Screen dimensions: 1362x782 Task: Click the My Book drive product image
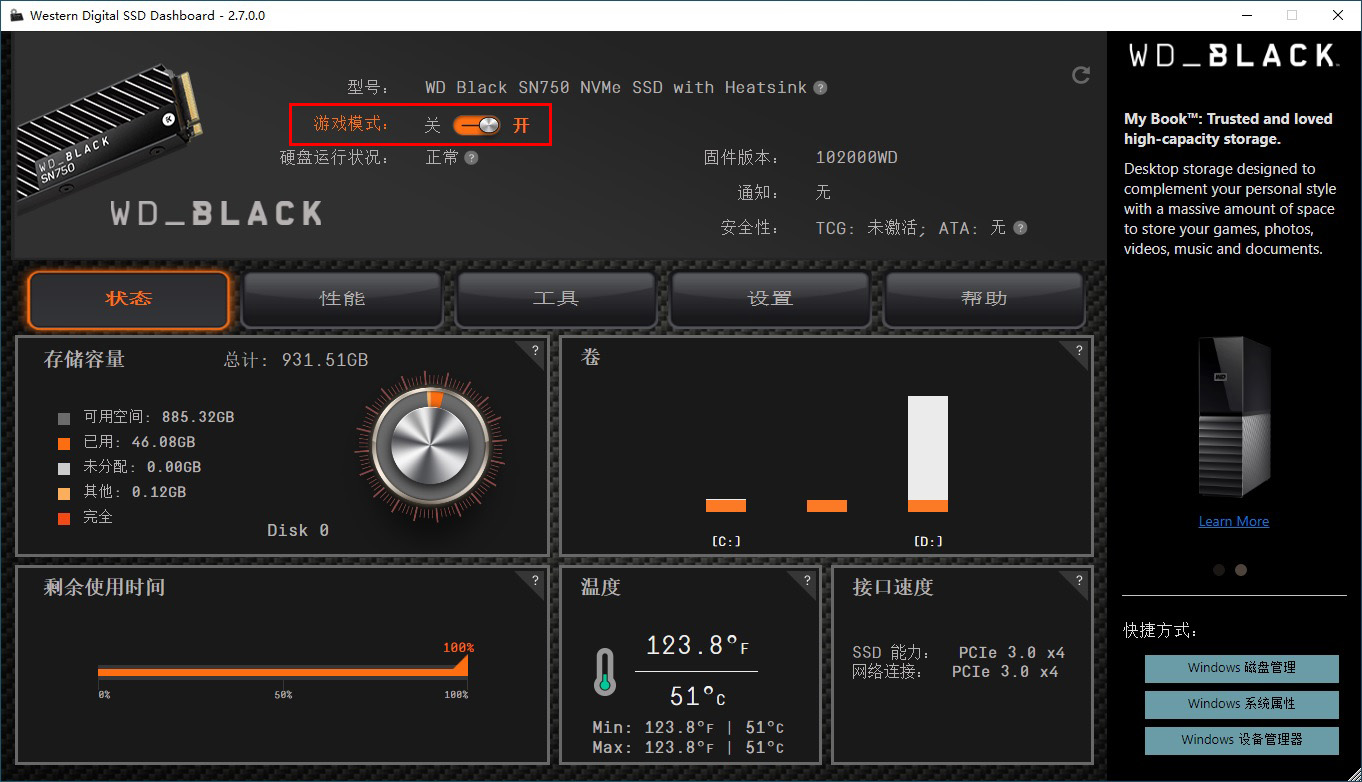point(1234,418)
